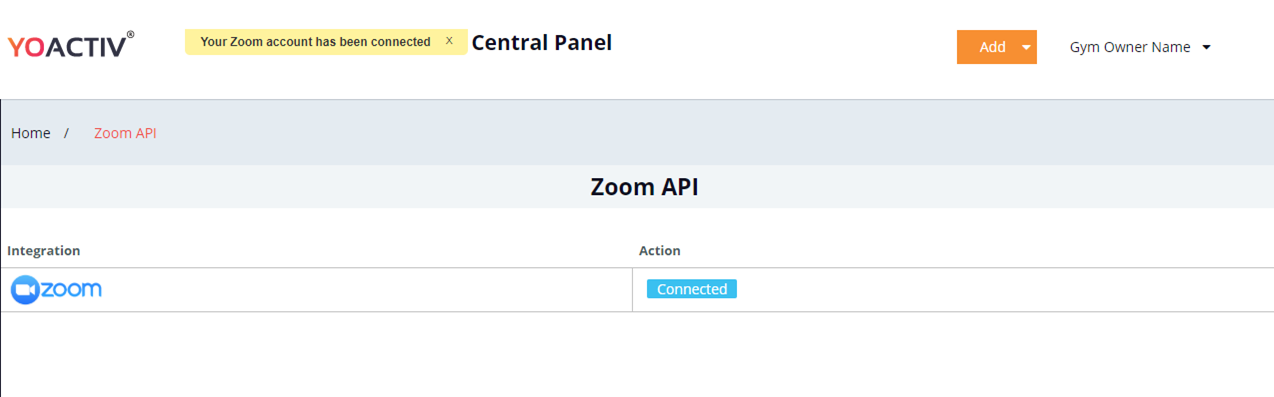Screen dimensions: 1274x397
Task: Click the yellow notification banner background
Action: [326, 42]
